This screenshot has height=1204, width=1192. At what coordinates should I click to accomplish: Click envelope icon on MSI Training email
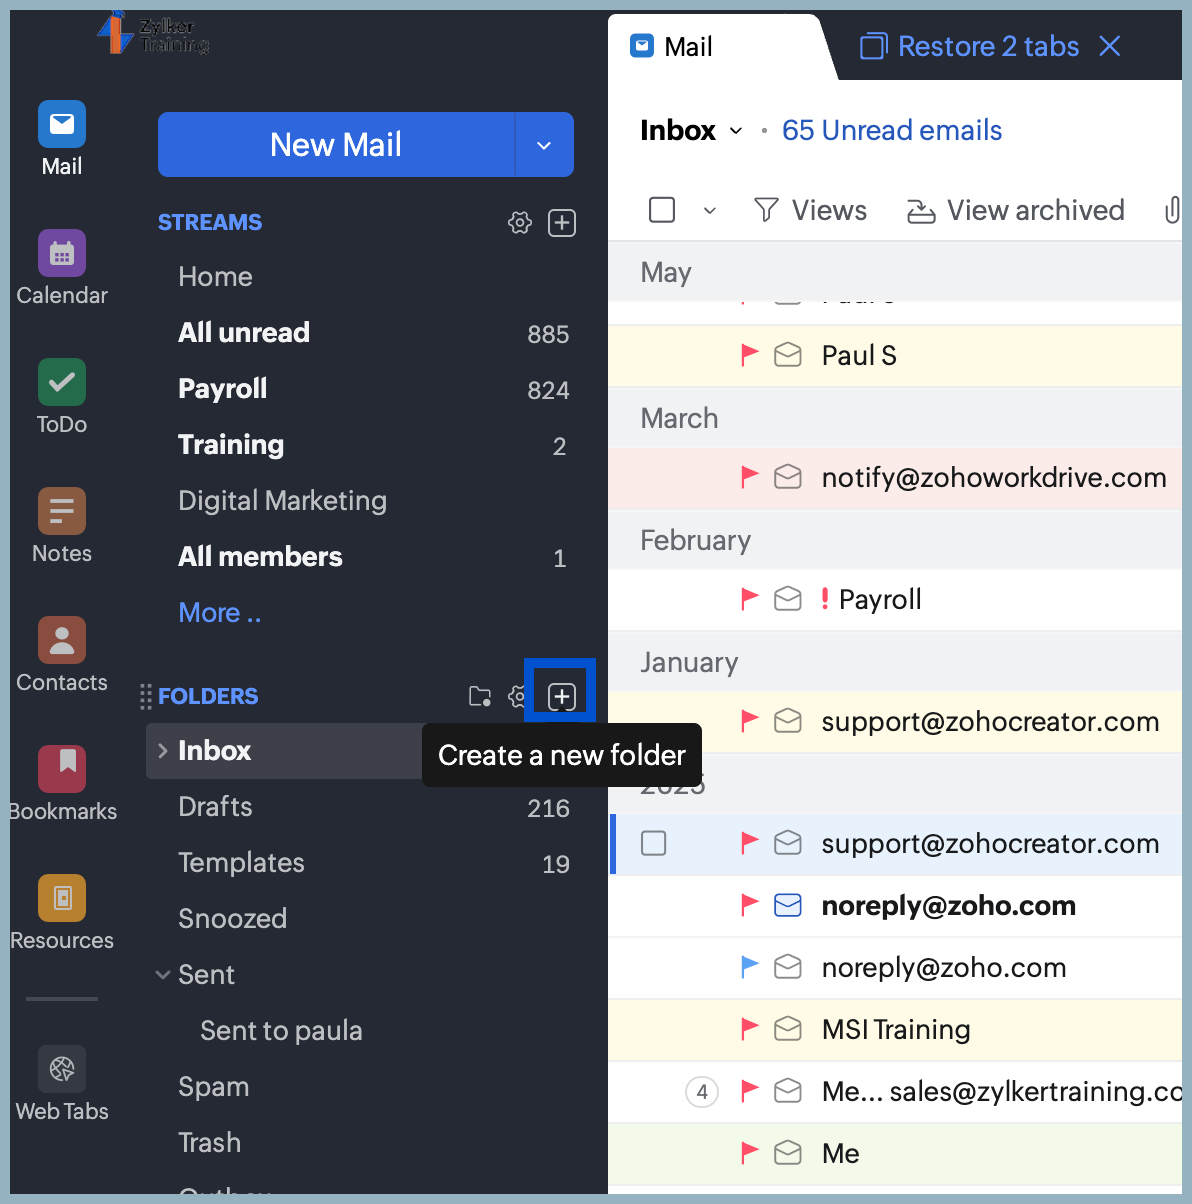(x=788, y=1029)
